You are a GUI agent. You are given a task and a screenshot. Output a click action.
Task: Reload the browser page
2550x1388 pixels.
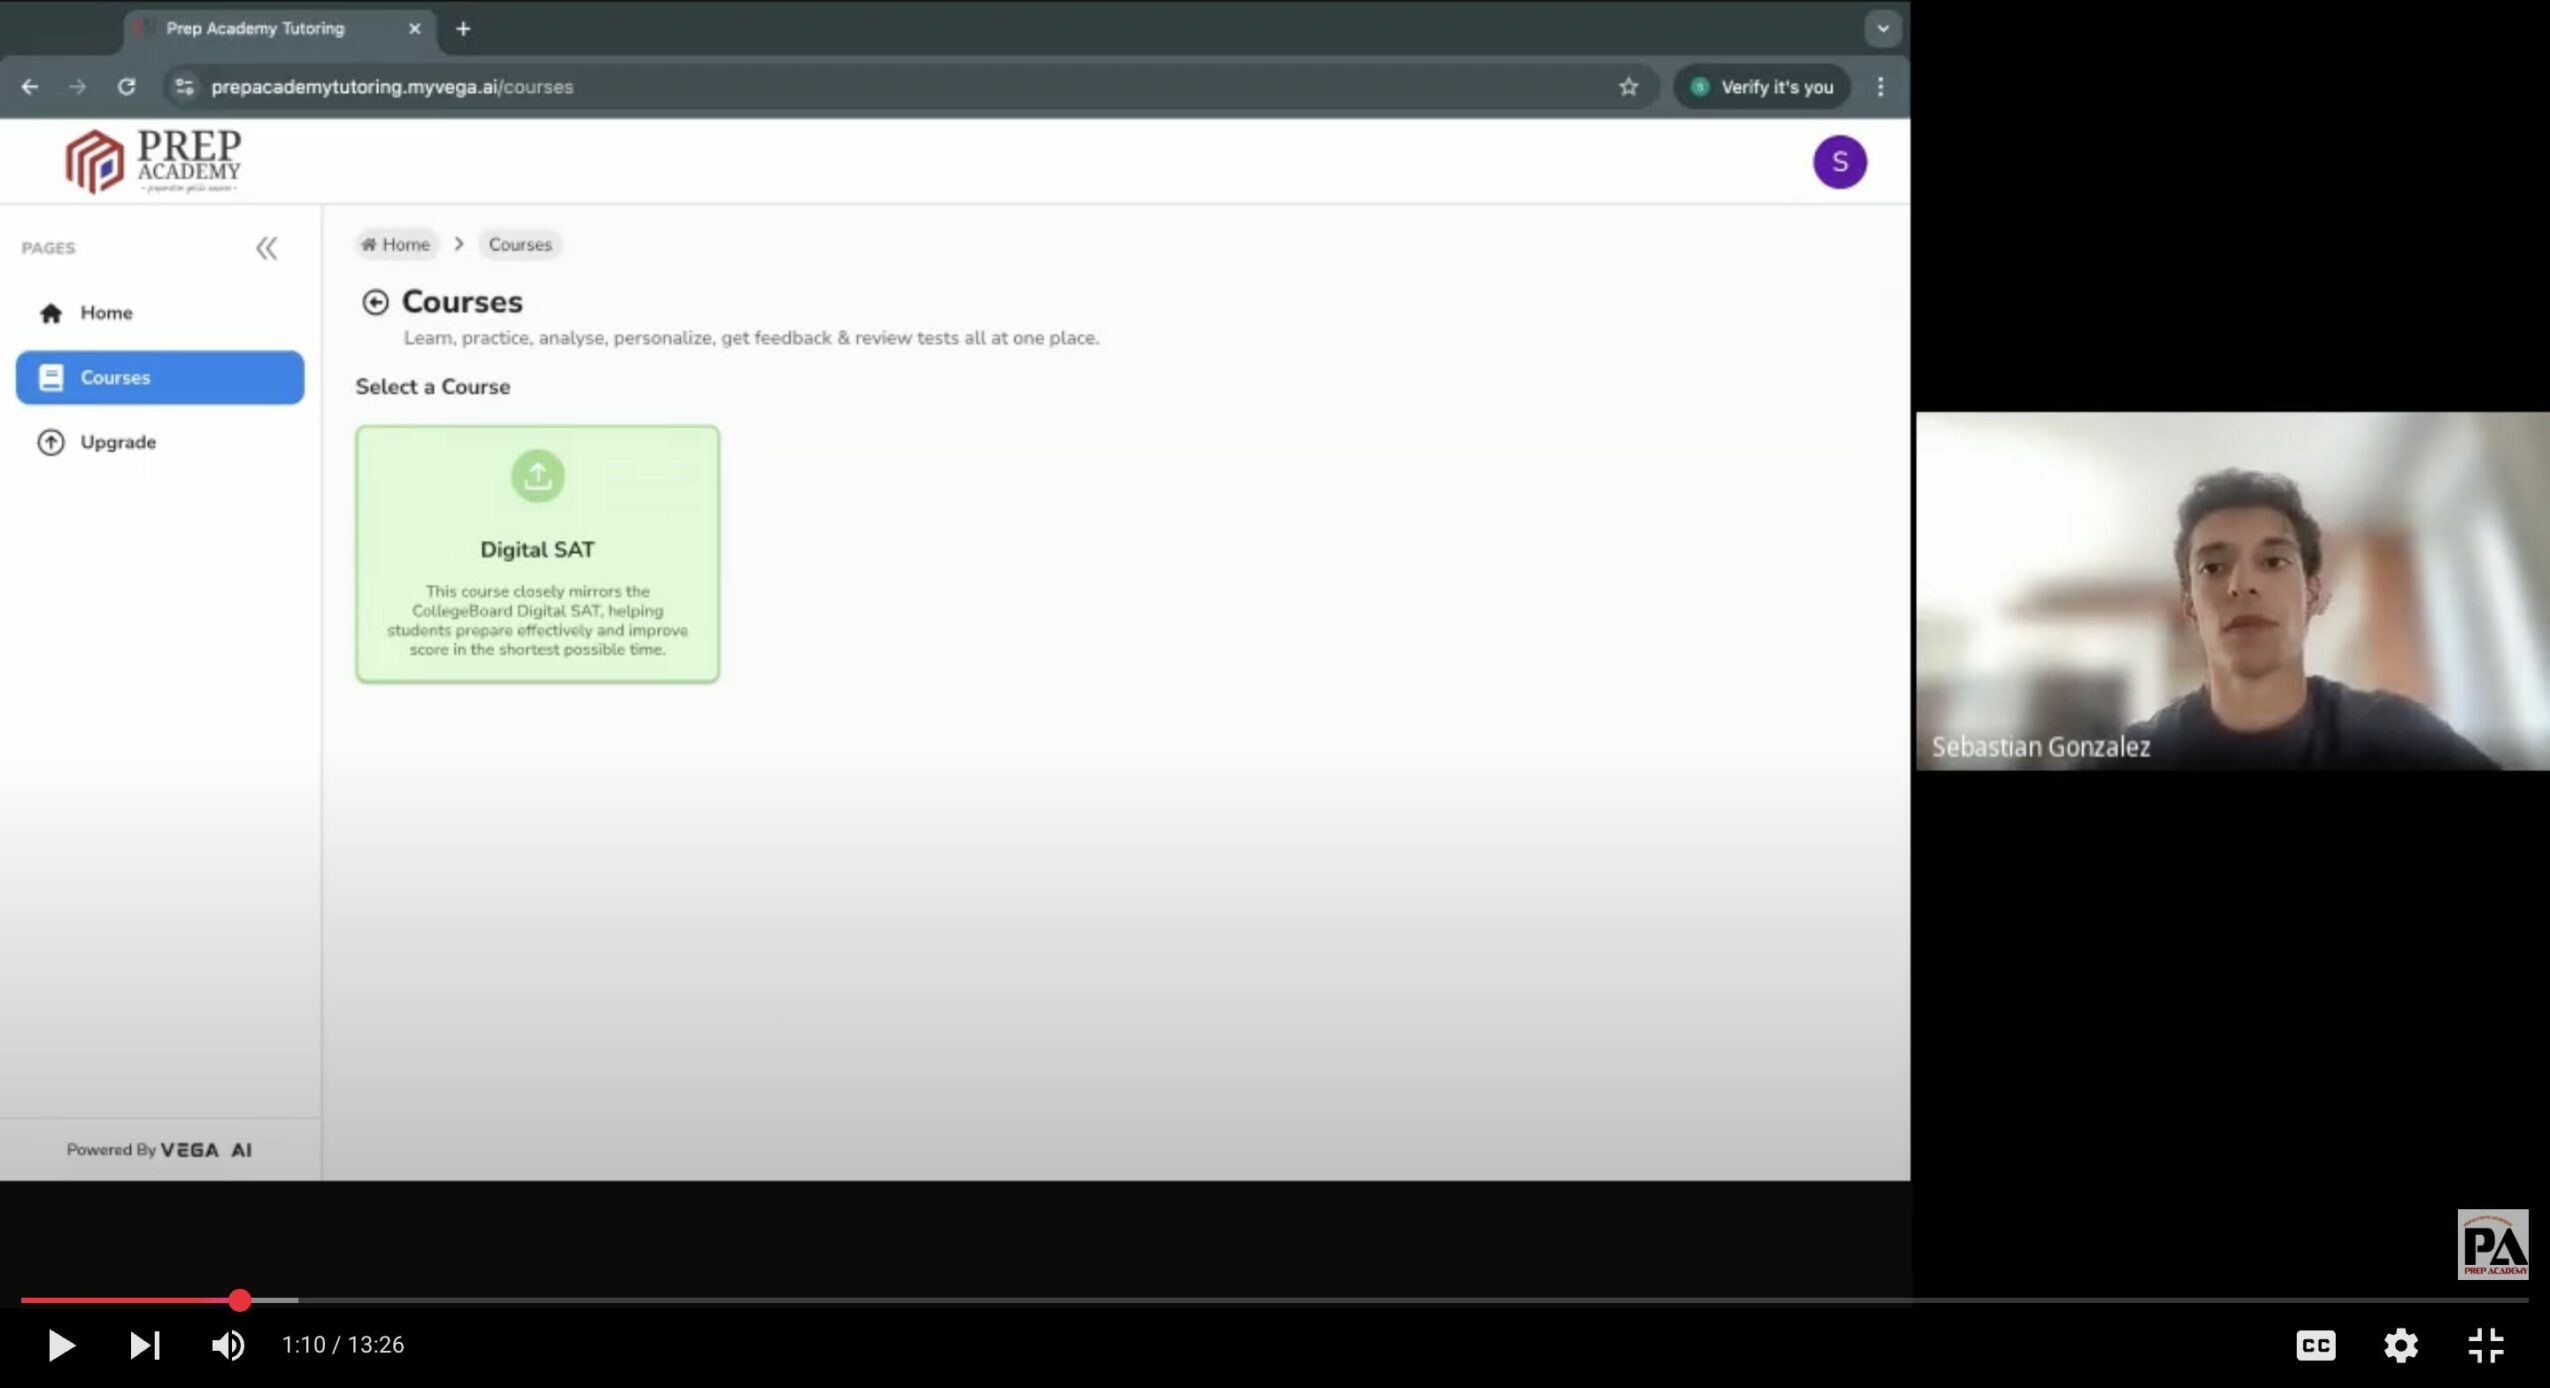(126, 87)
